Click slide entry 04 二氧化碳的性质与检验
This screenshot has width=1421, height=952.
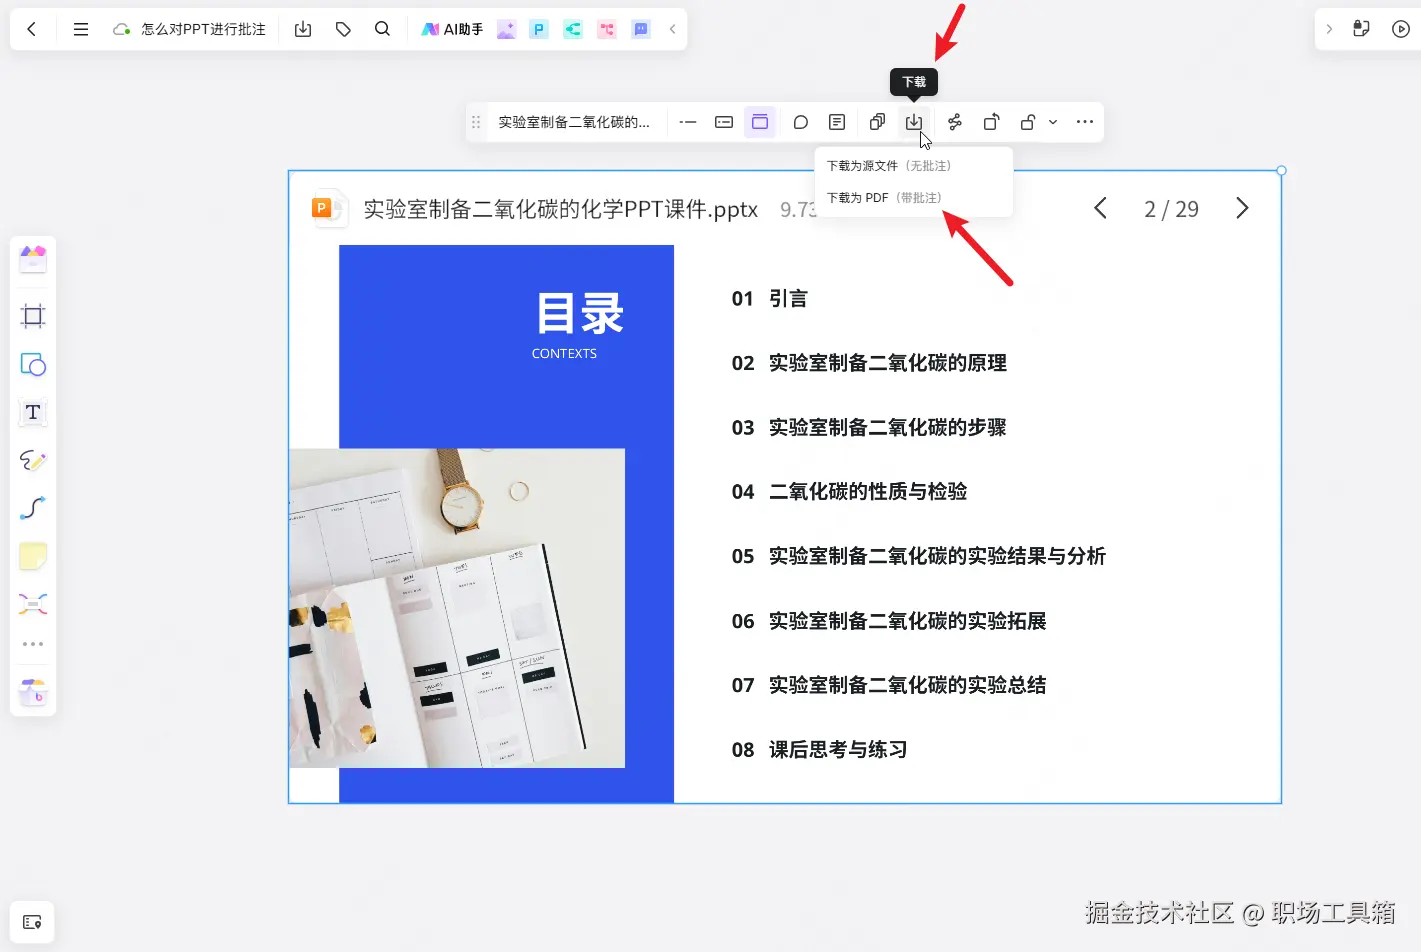(849, 492)
